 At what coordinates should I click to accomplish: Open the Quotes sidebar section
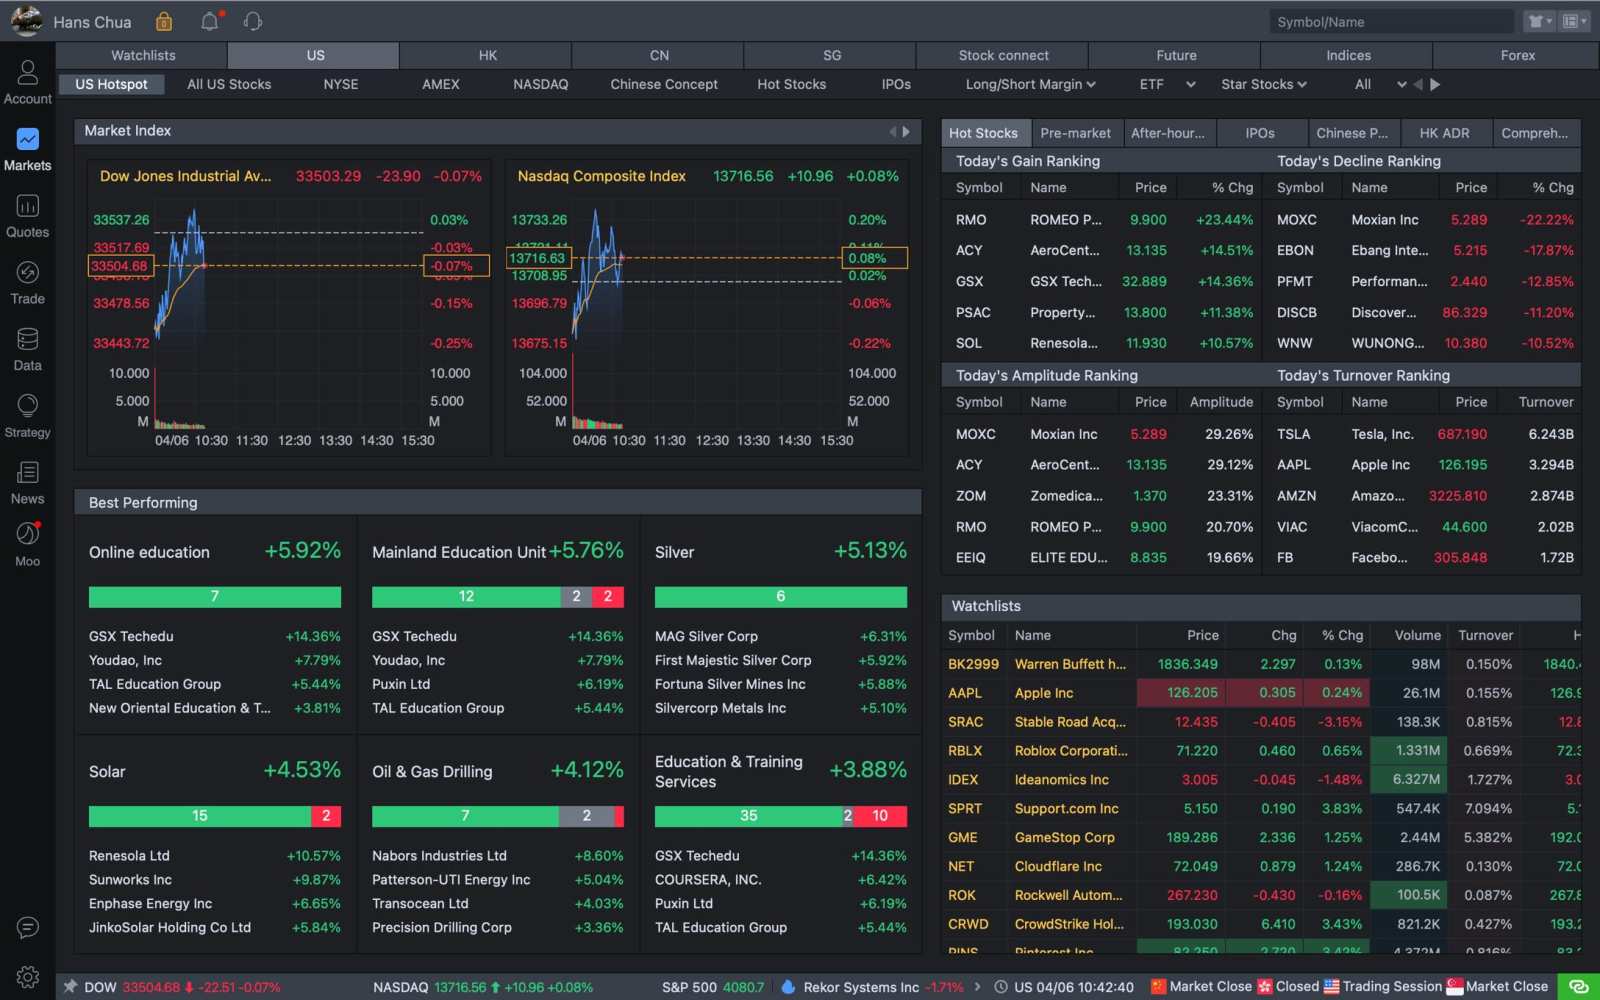(27, 216)
